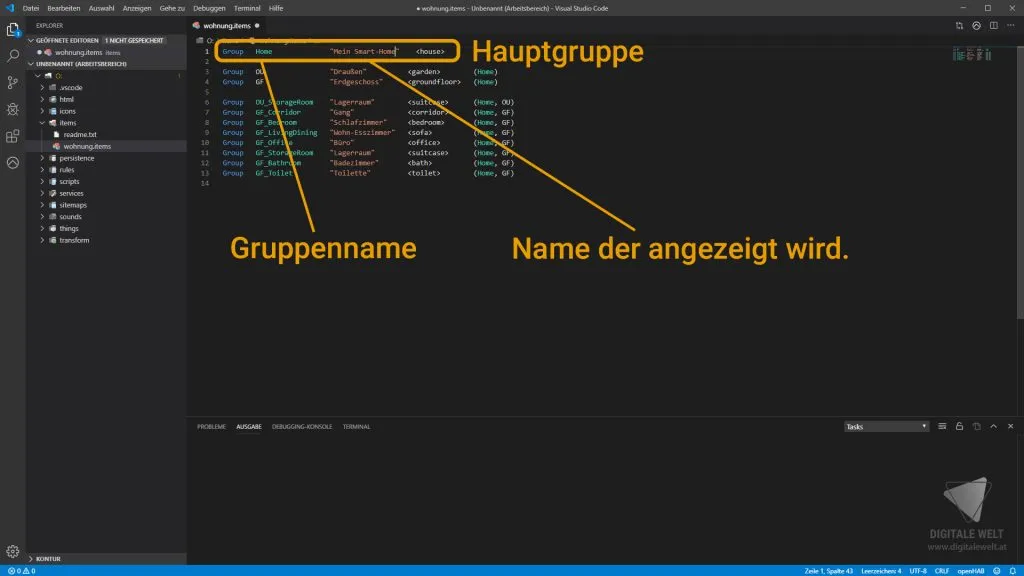Open the Source Control view

pyautogui.click(x=12, y=82)
